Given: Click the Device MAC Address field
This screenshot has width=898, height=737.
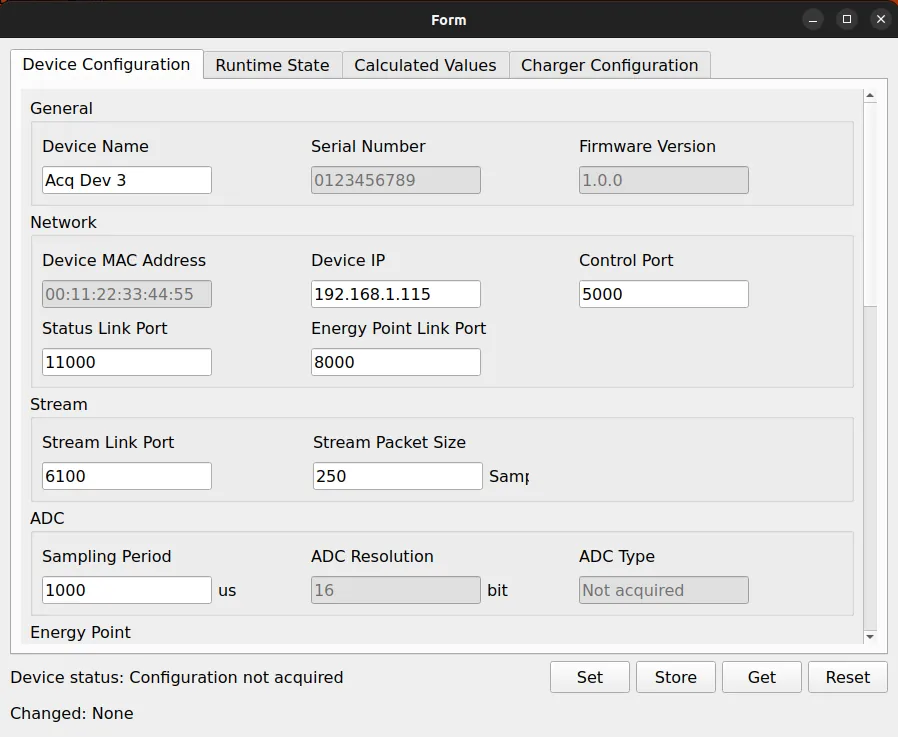Looking at the screenshot, I should (x=127, y=294).
